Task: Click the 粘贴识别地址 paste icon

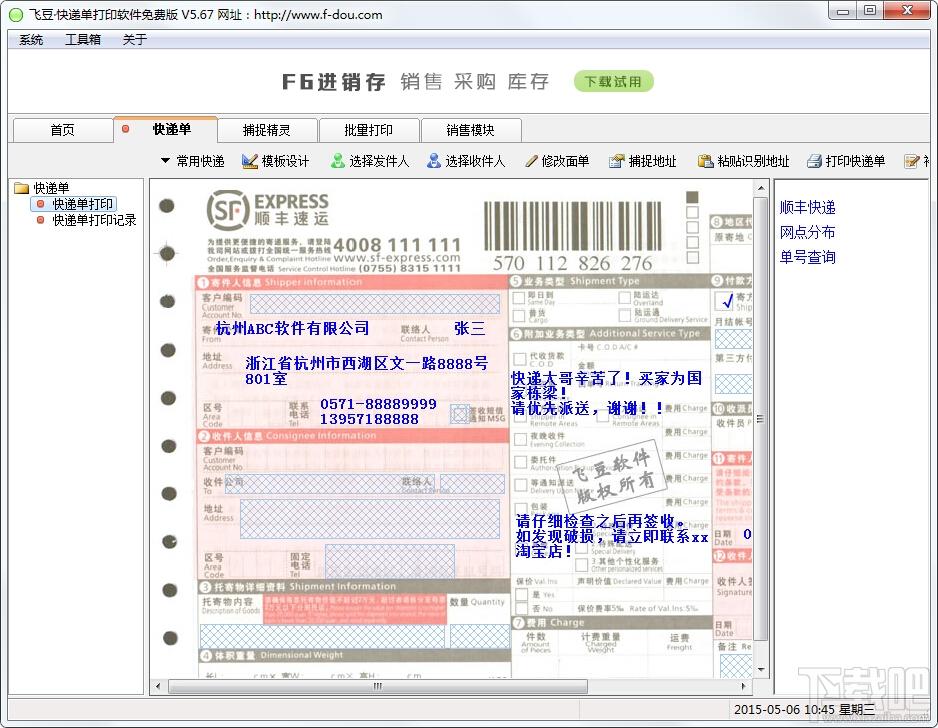Action: [706, 161]
